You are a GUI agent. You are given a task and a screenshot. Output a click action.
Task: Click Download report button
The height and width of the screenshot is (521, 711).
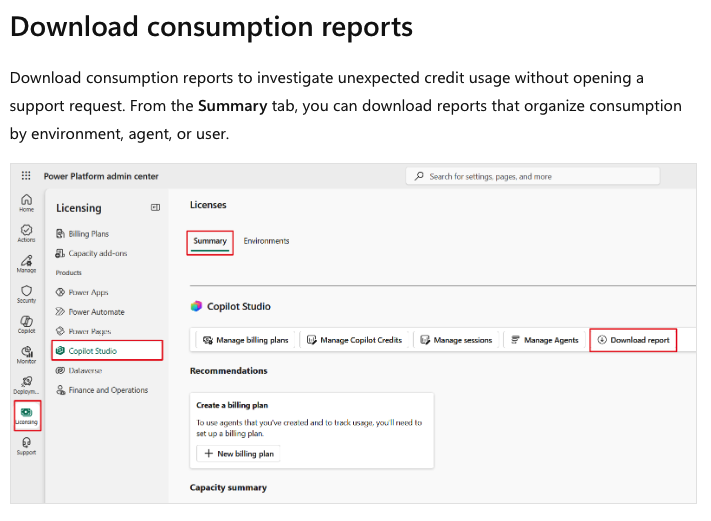coord(633,340)
